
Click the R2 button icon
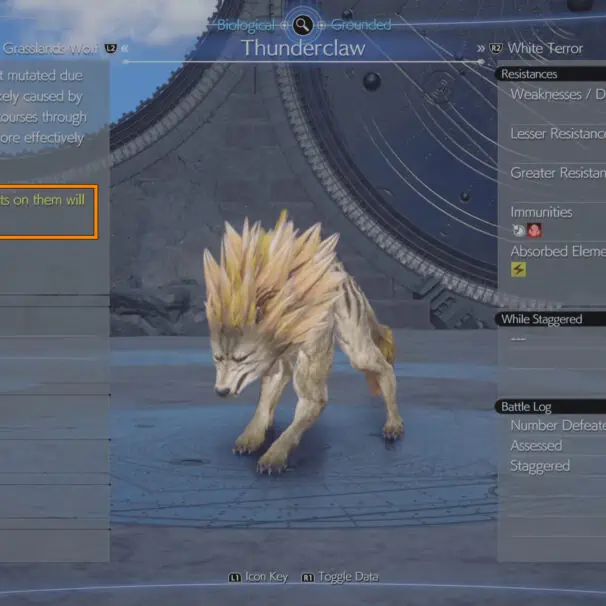pyautogui.click(x=495, y=49)
